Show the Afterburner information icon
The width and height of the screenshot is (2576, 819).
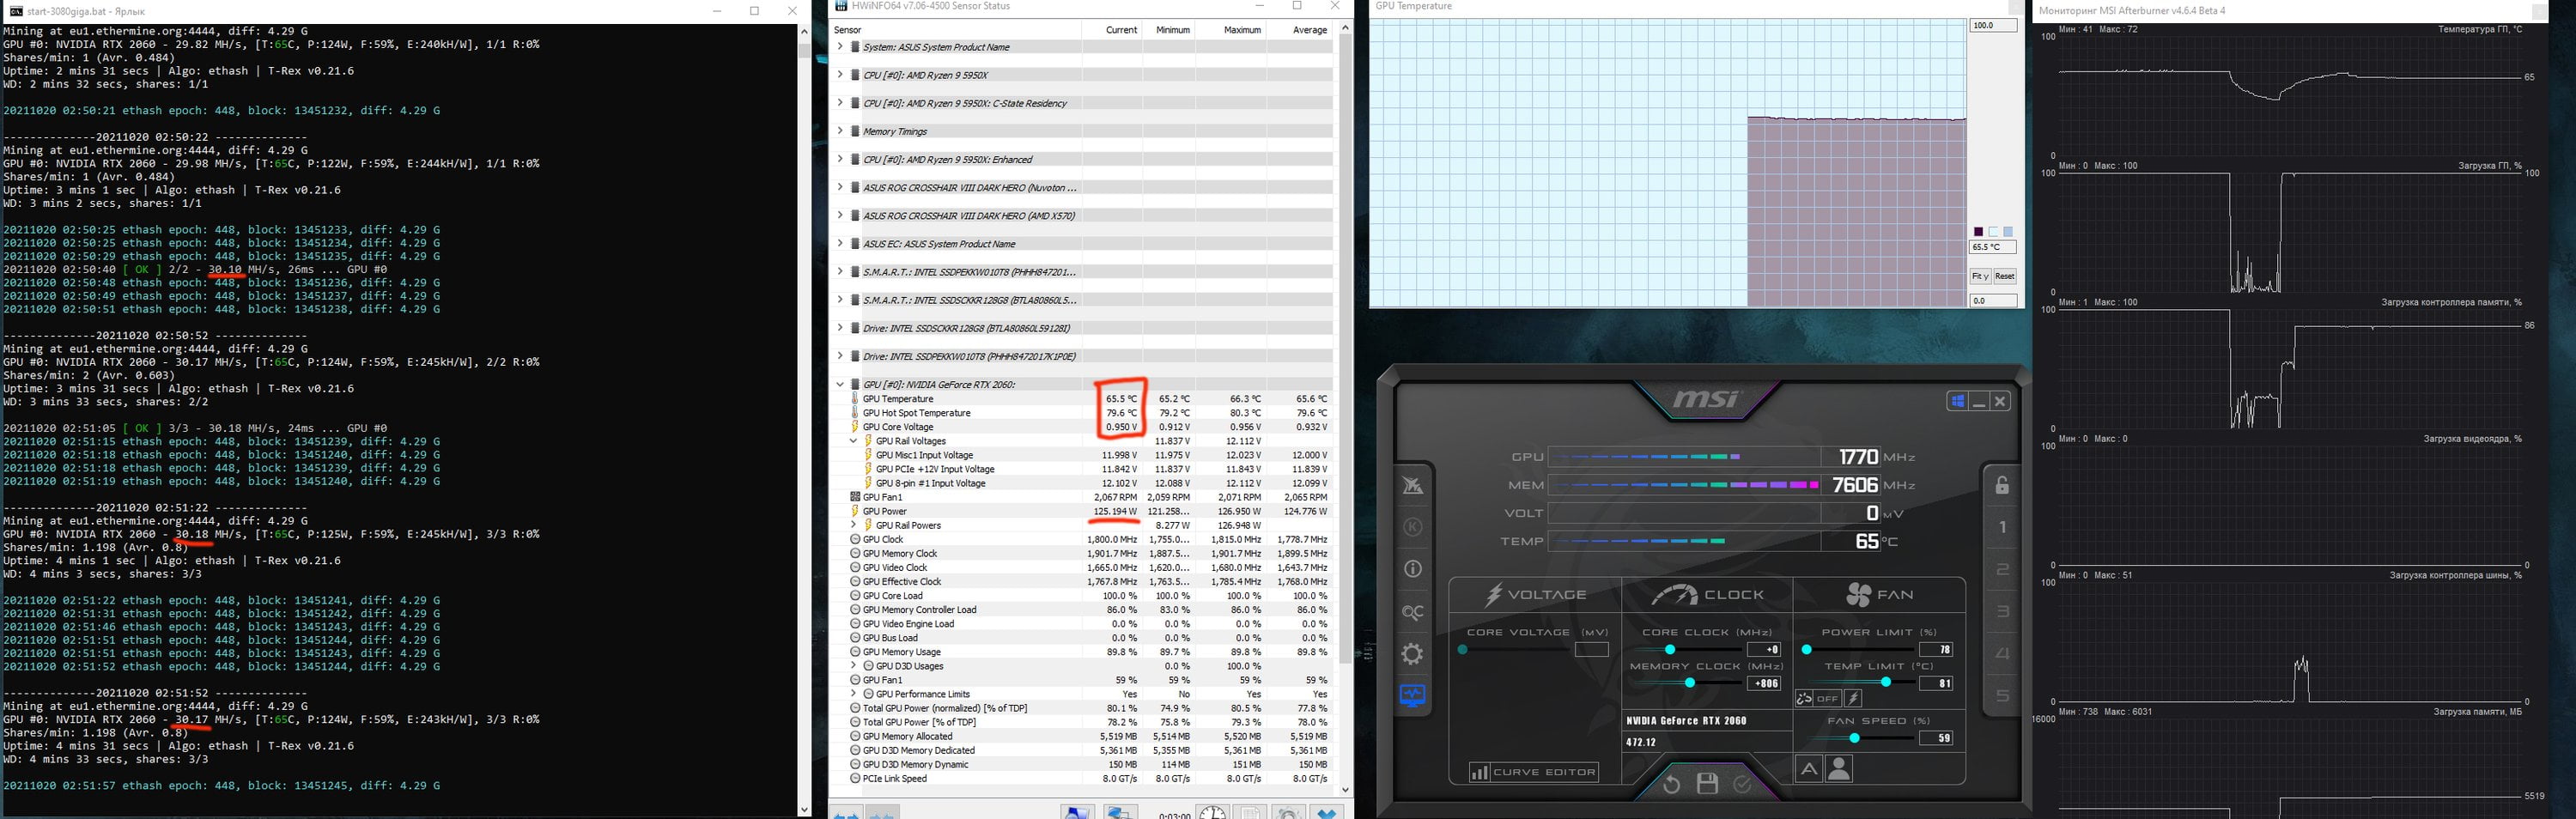tap(1412, 569)
